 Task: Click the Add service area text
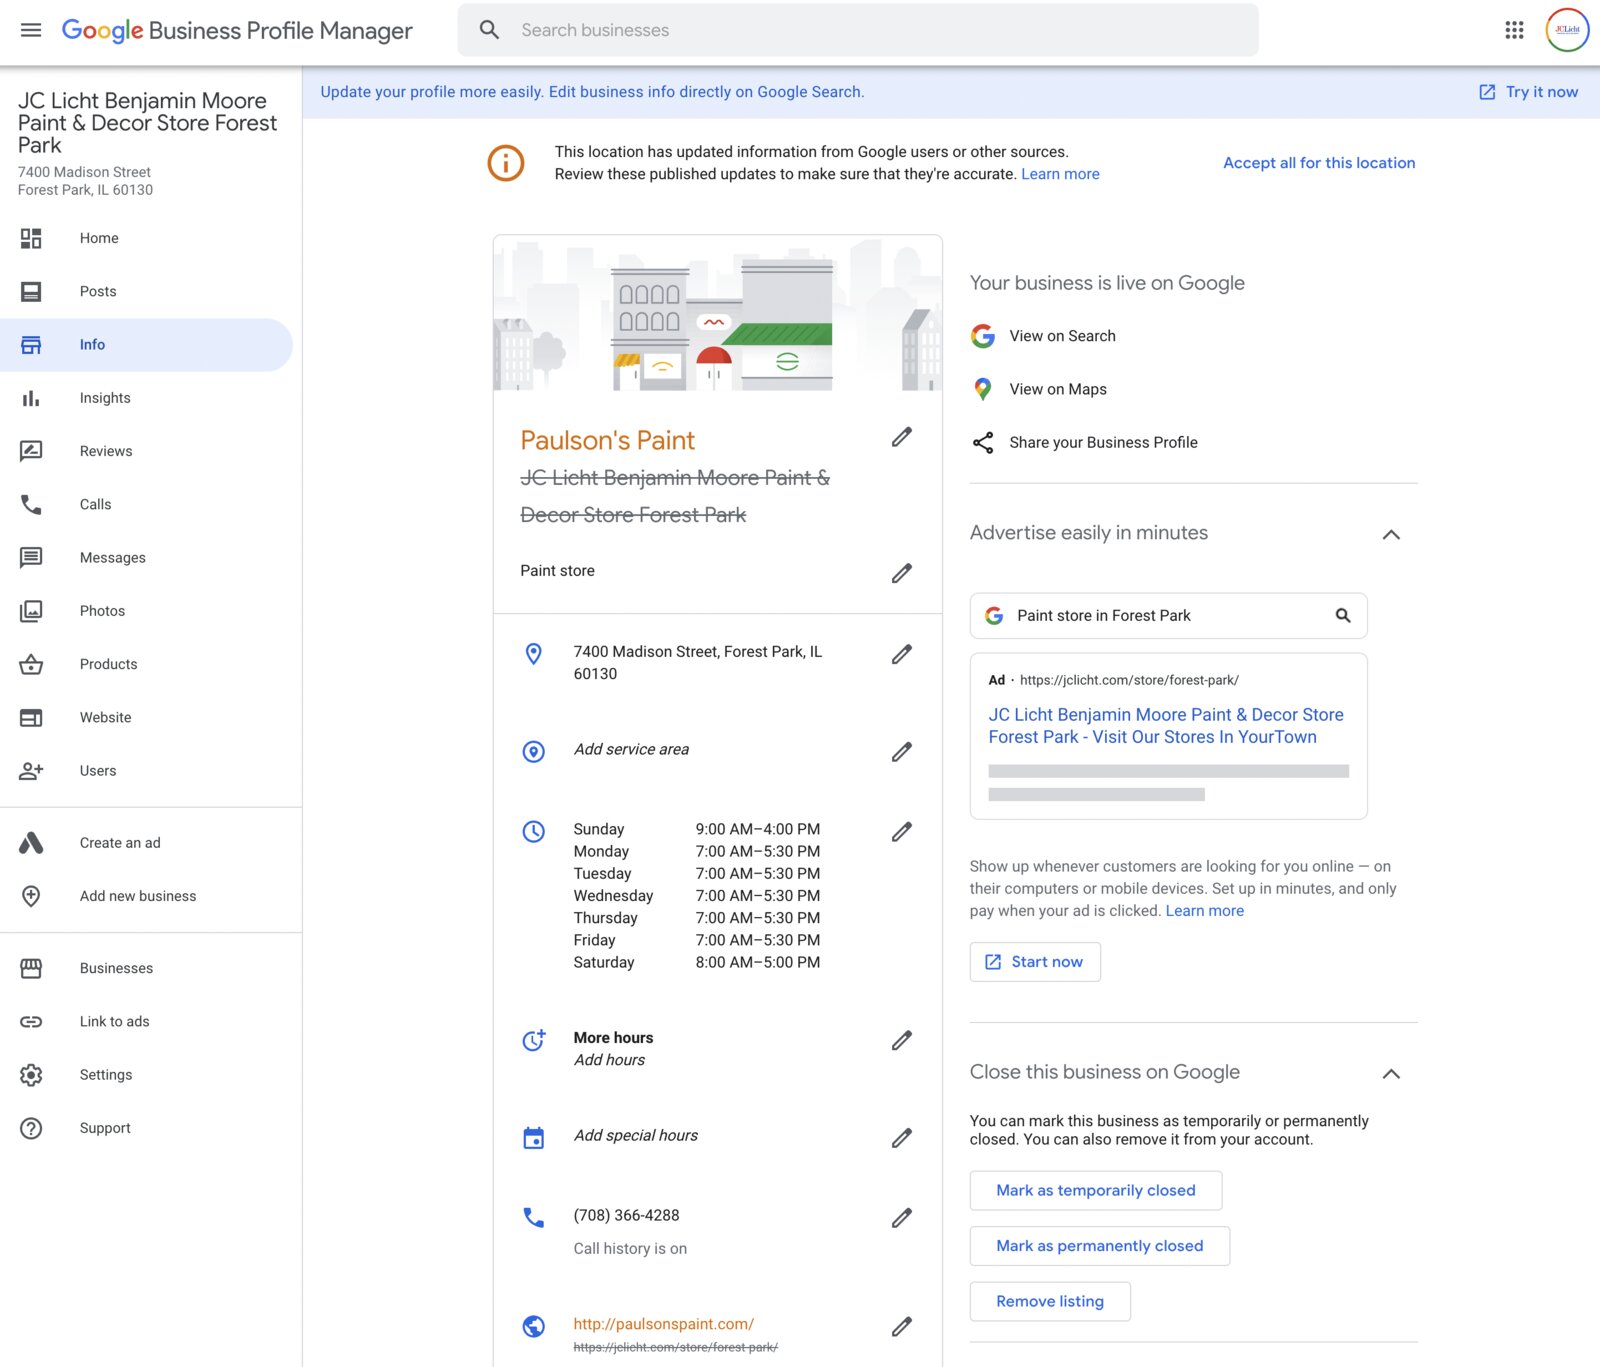coord(631,749)
